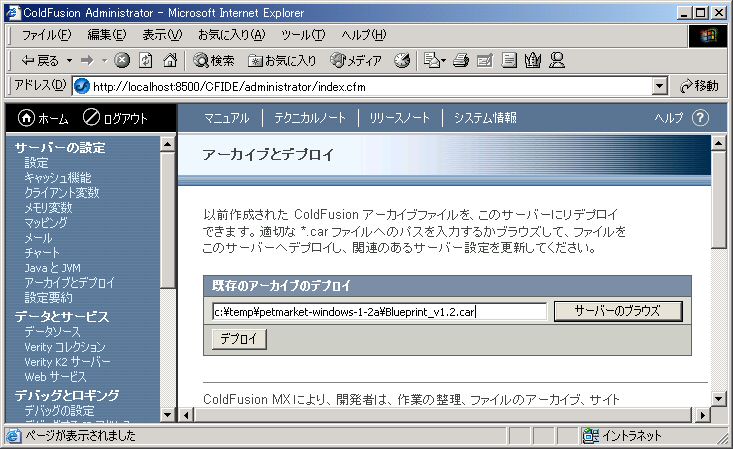Image resolution: width=733 pixels, height=449 pixels.
Task: Open the メディア media toolbar button
Action: (356, 60)
